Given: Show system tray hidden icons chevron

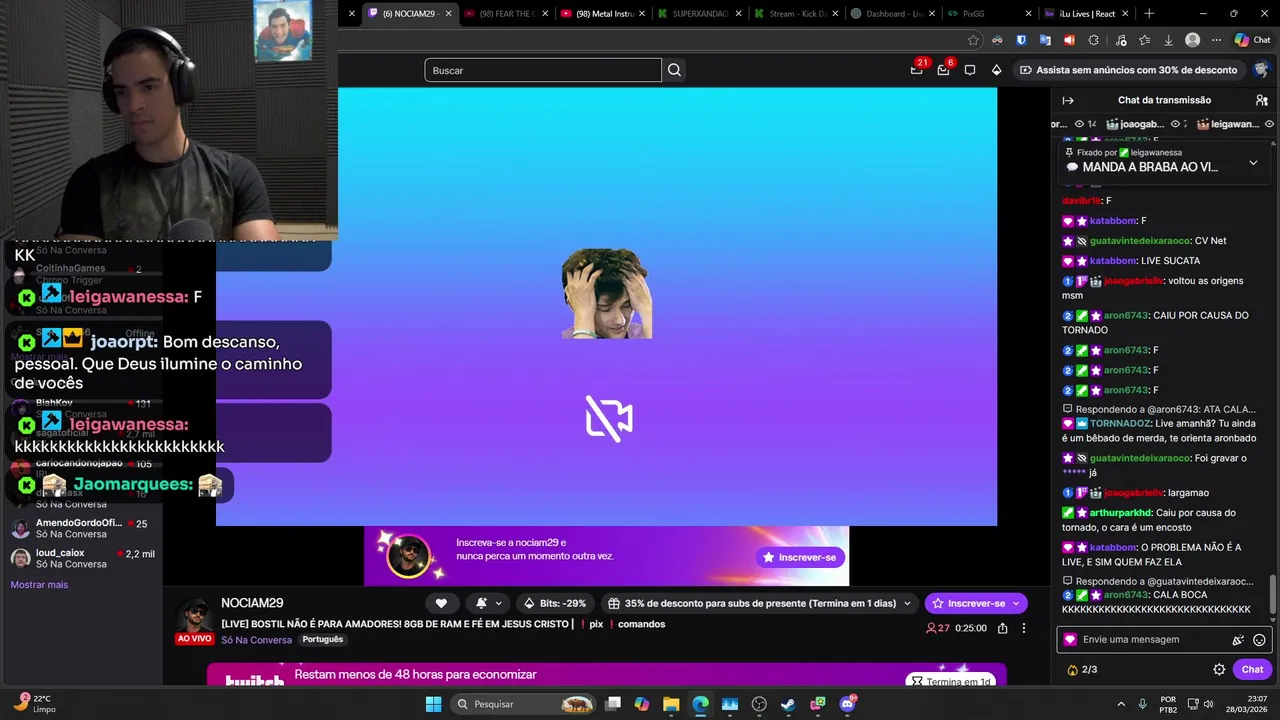Looking at the screenshot, I should point(1121,704).
